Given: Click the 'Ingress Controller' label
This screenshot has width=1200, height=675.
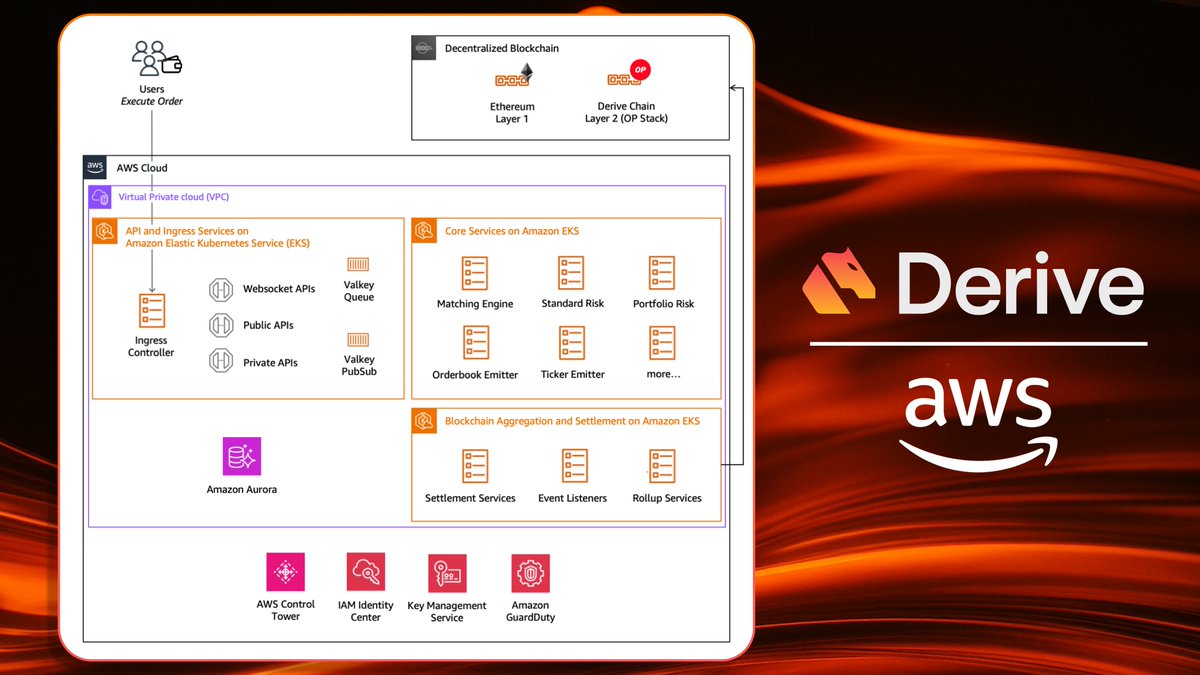Looking at the screenshot, I should point(151,347).
